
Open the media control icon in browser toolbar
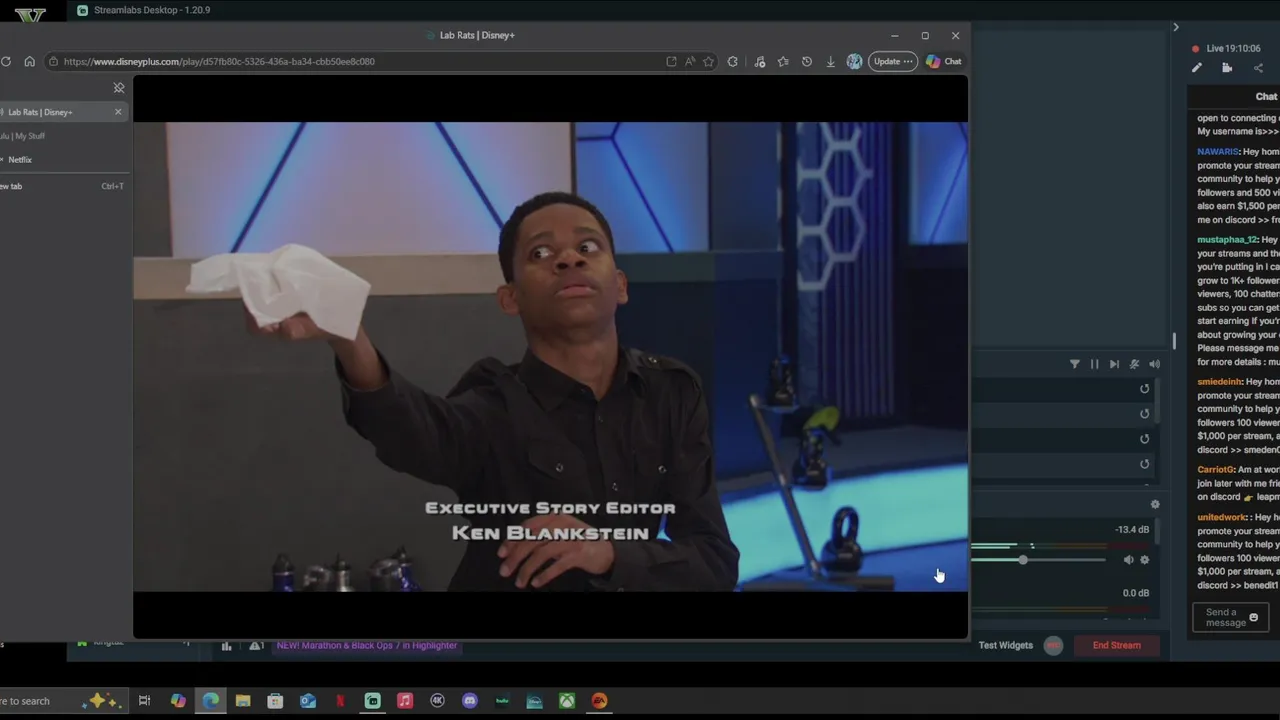tap(760, 61)
